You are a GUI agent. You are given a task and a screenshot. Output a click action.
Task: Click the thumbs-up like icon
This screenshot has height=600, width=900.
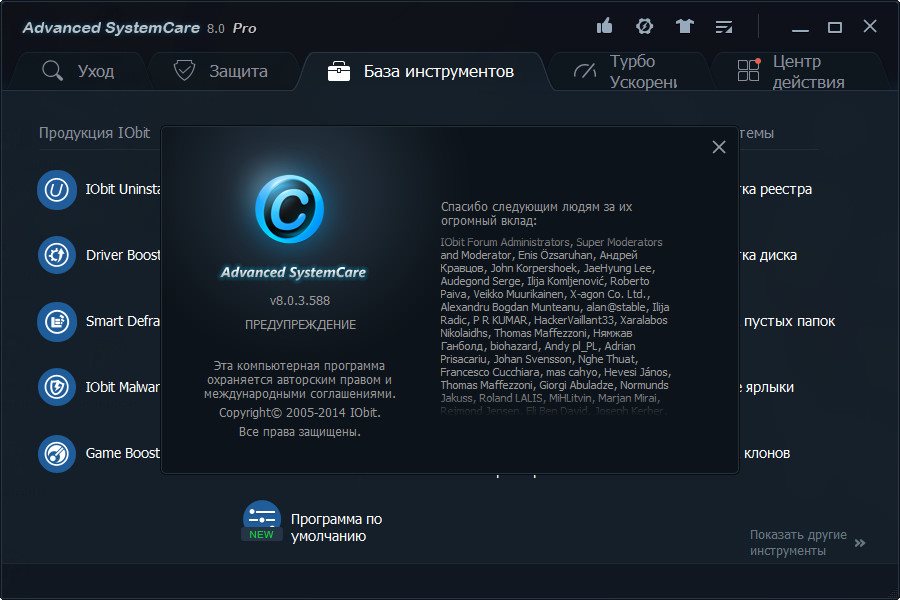[x=604, y=26]
